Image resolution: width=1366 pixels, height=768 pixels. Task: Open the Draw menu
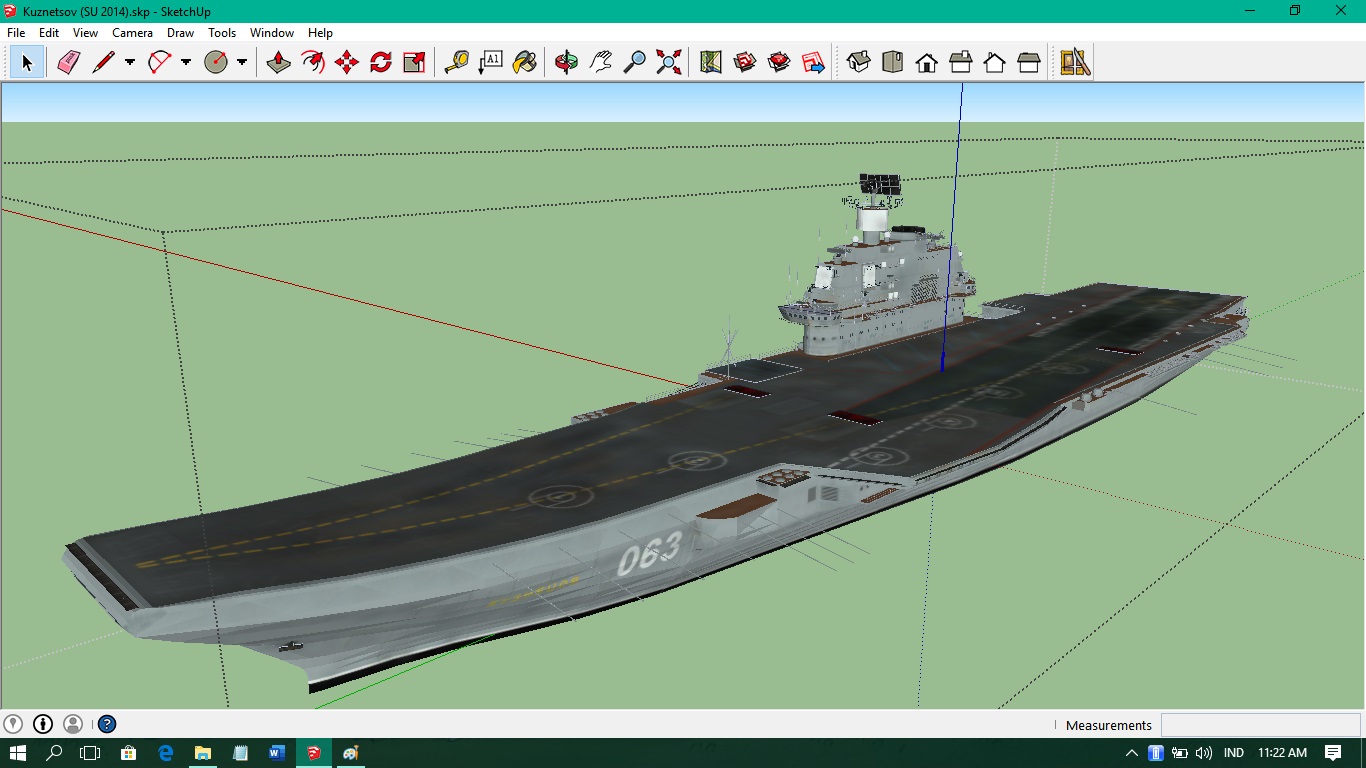coord(180,33)
